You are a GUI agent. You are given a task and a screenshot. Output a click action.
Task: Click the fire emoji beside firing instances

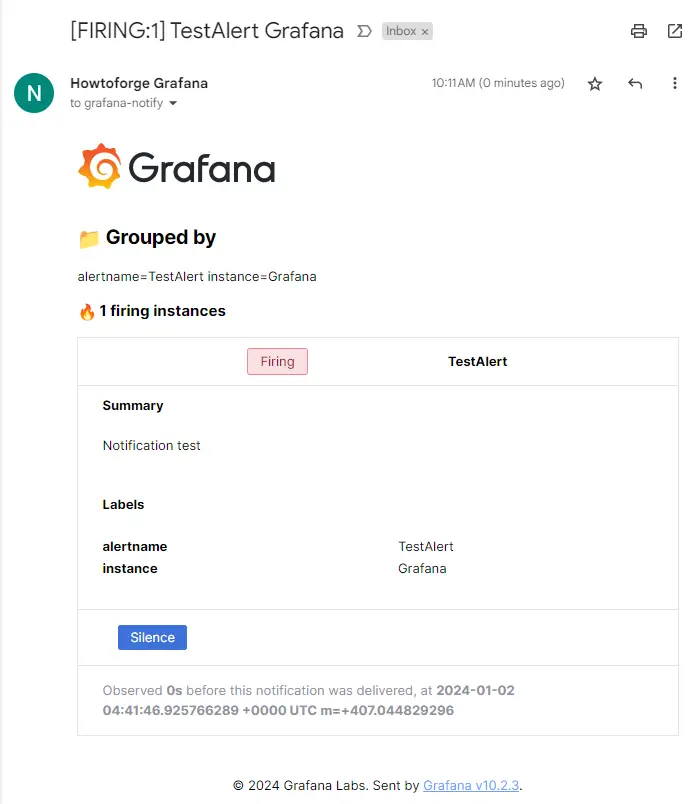point(85,311)
